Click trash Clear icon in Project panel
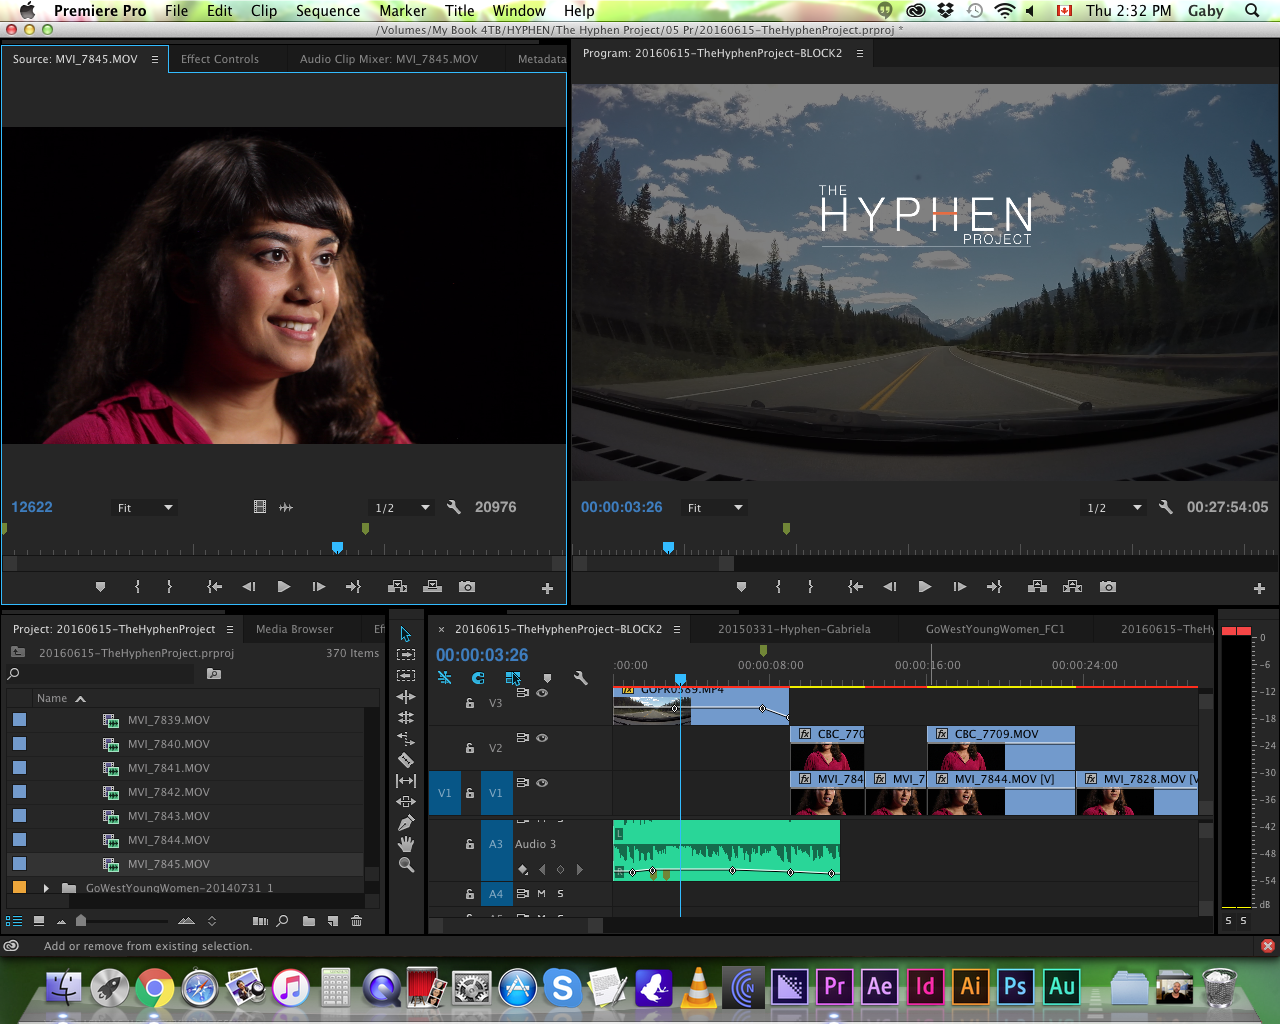 point(356,921)
